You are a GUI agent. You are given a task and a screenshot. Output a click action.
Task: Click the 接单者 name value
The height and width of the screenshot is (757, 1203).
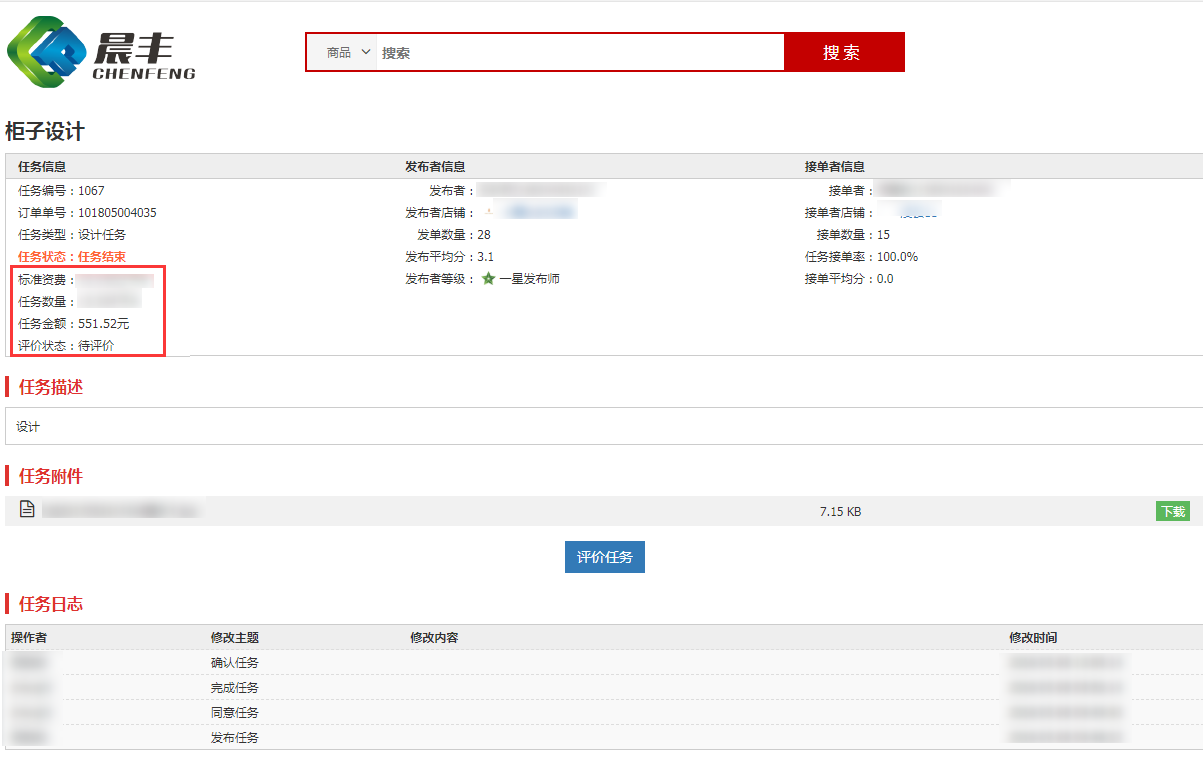(940, 190)
